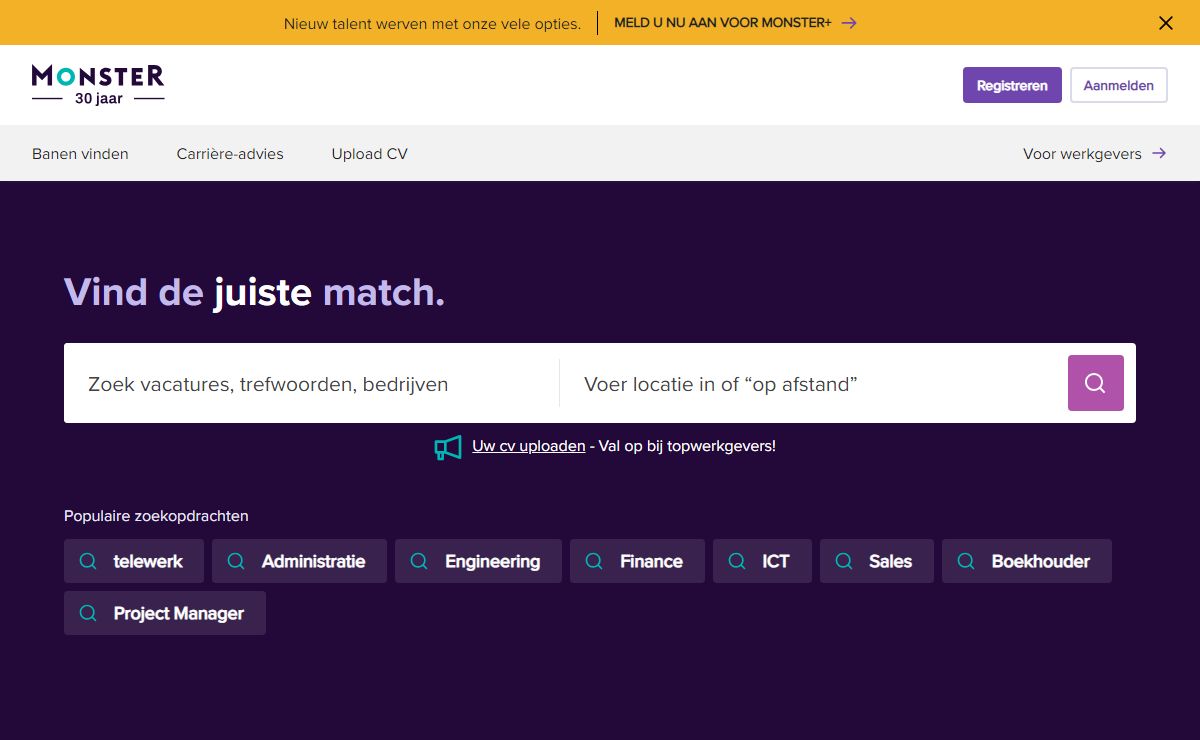The image size is (1200, 740).
Task: Open the Carrière-advies menu
Action: [x=230, y=154]
